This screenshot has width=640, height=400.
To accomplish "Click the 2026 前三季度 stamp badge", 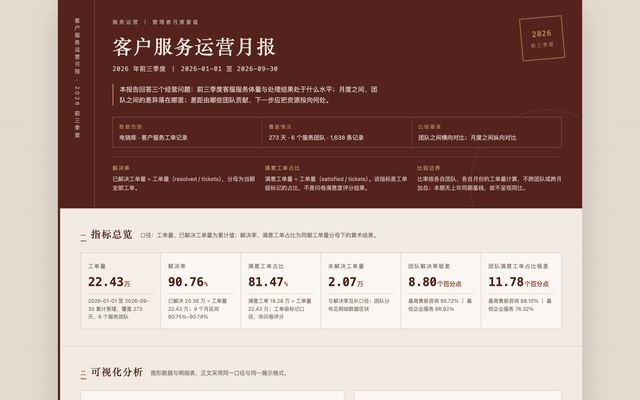I will click(542, 38).
